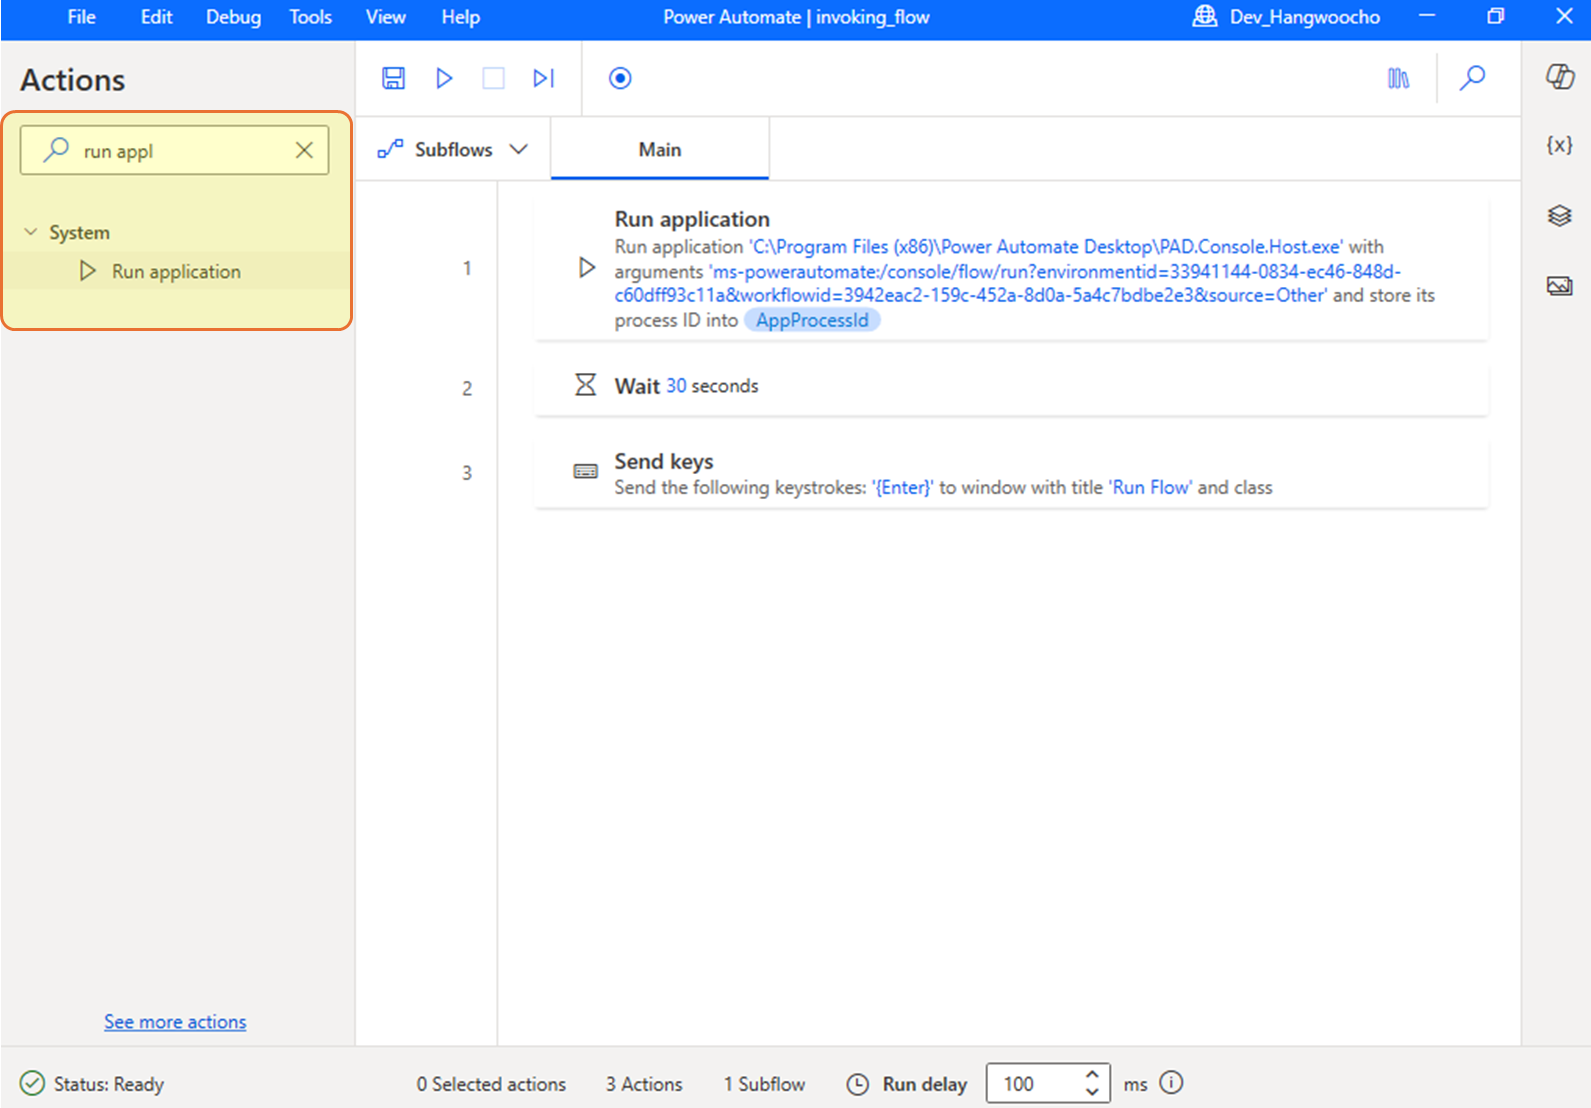This screenshot has height=1108, width=1591.
Task: Open the Edit menu
Action: (x=156, y=17)
